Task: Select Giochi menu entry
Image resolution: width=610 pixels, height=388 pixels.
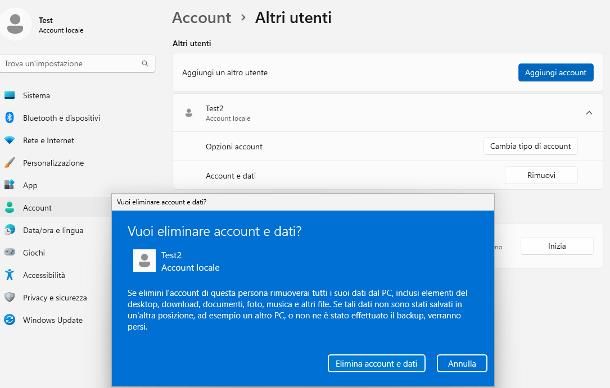Action: pyautogui.click(x=33, y=253)
